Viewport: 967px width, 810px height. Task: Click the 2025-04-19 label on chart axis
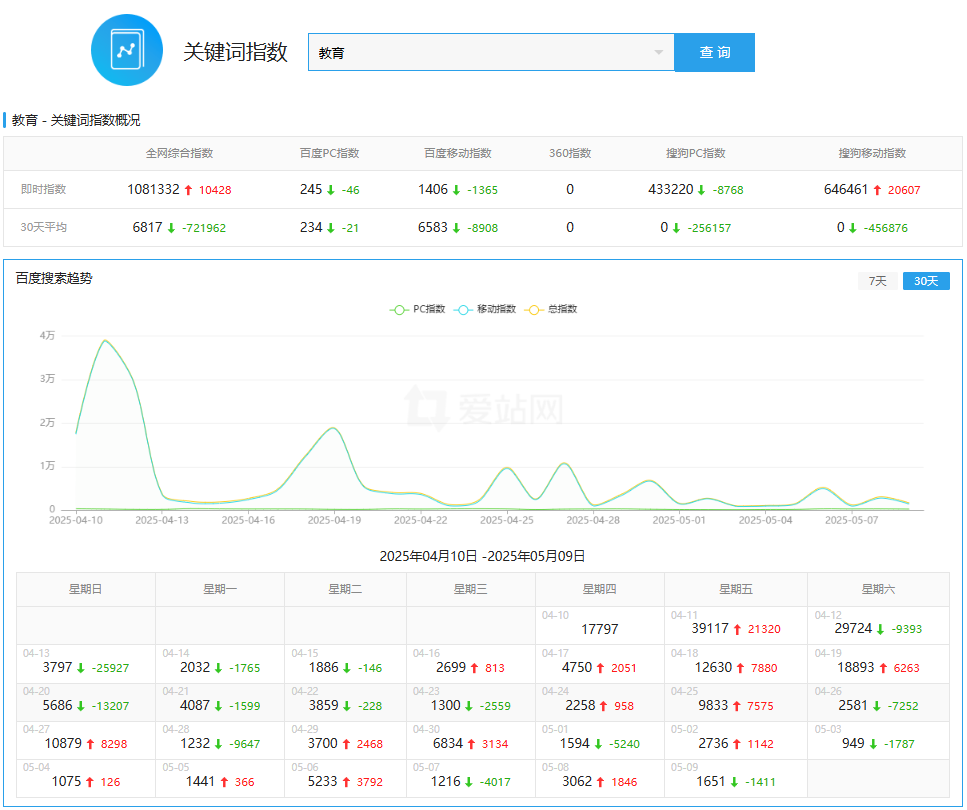pos(334,520)
